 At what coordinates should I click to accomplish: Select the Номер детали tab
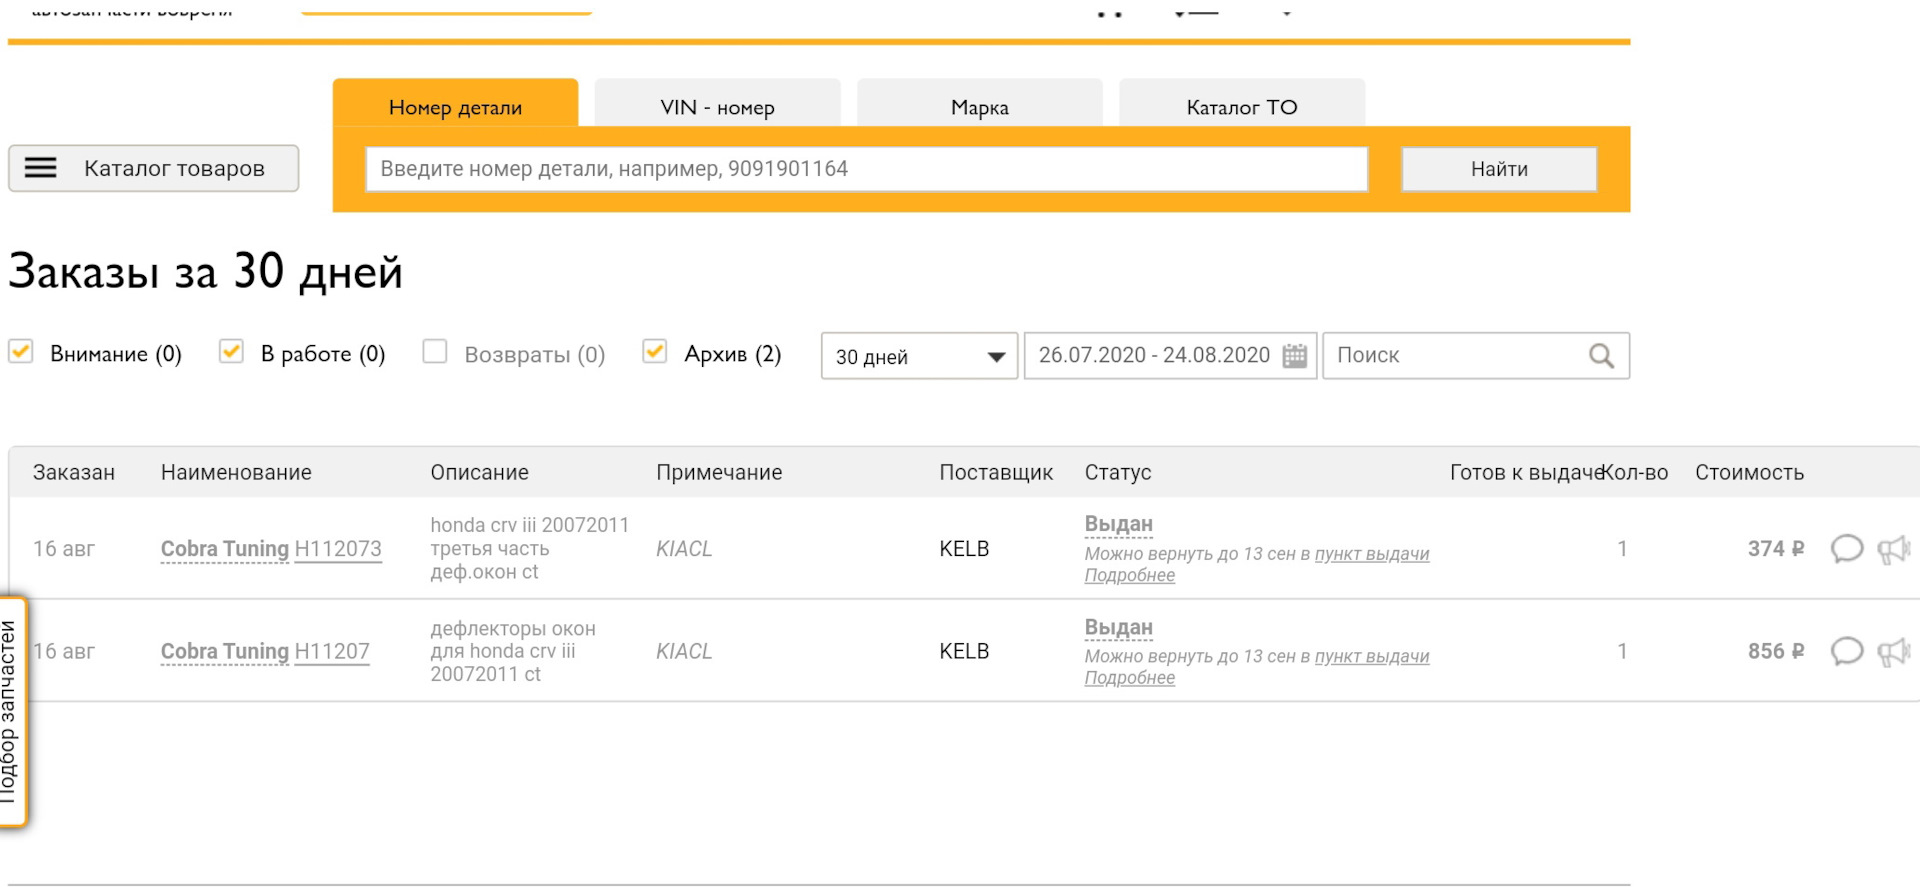[x=455, y=104]
